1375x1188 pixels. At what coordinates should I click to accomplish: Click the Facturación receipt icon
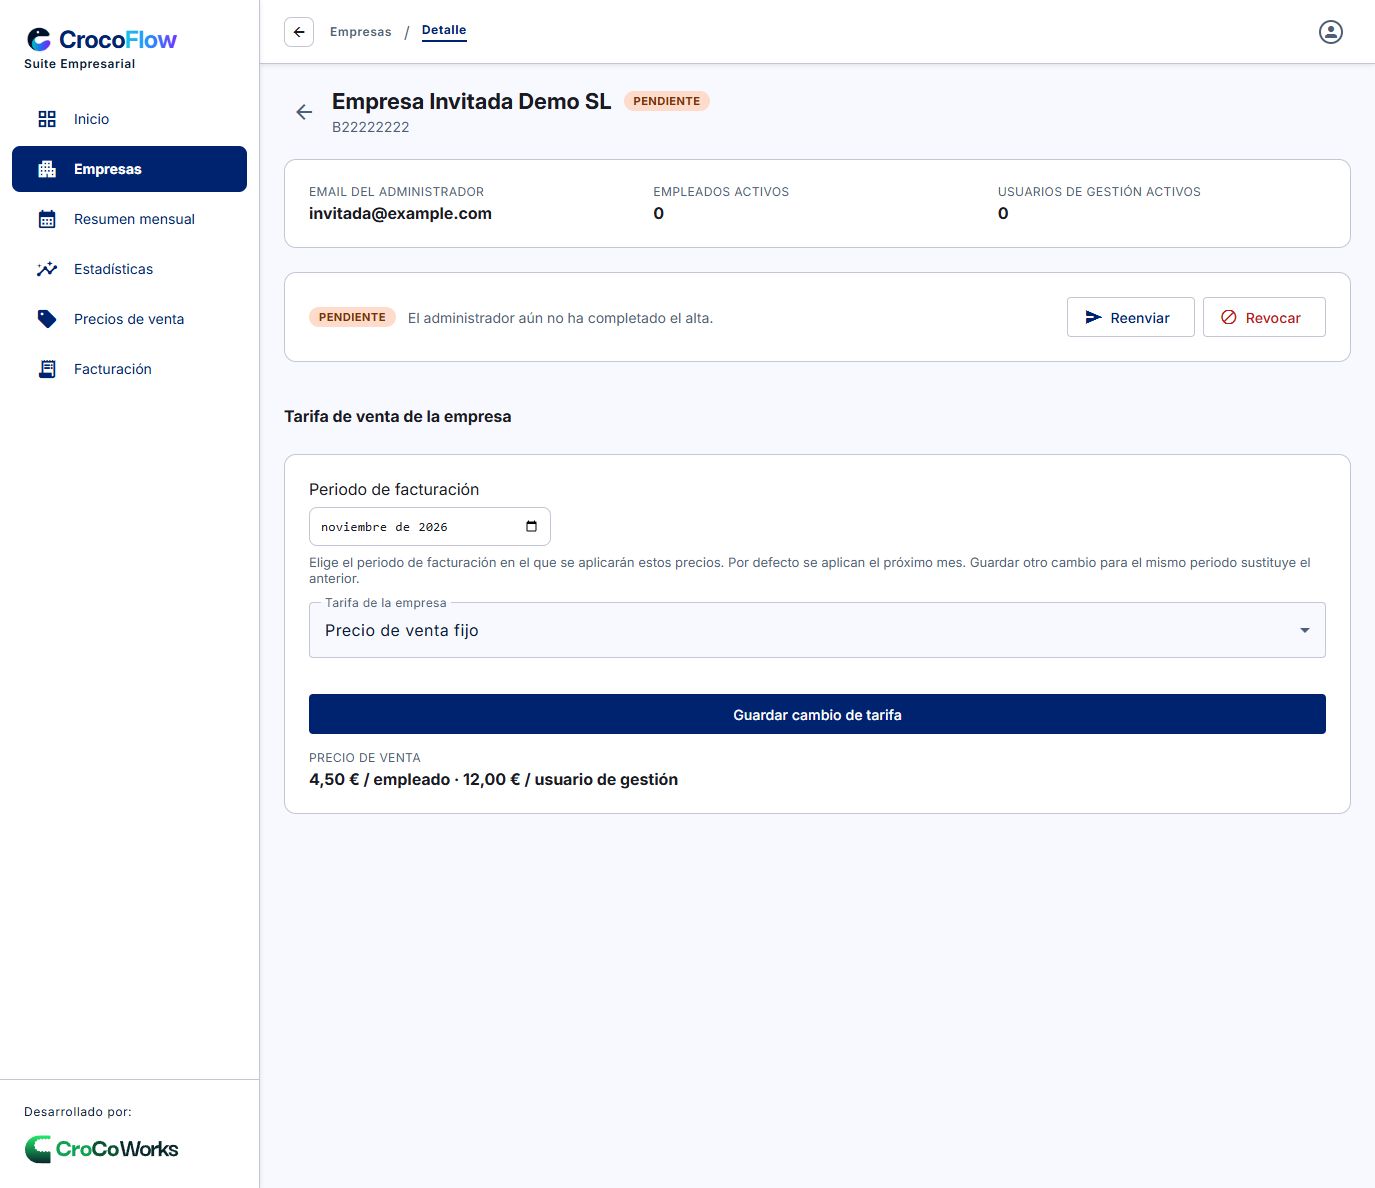pos(47,369)
